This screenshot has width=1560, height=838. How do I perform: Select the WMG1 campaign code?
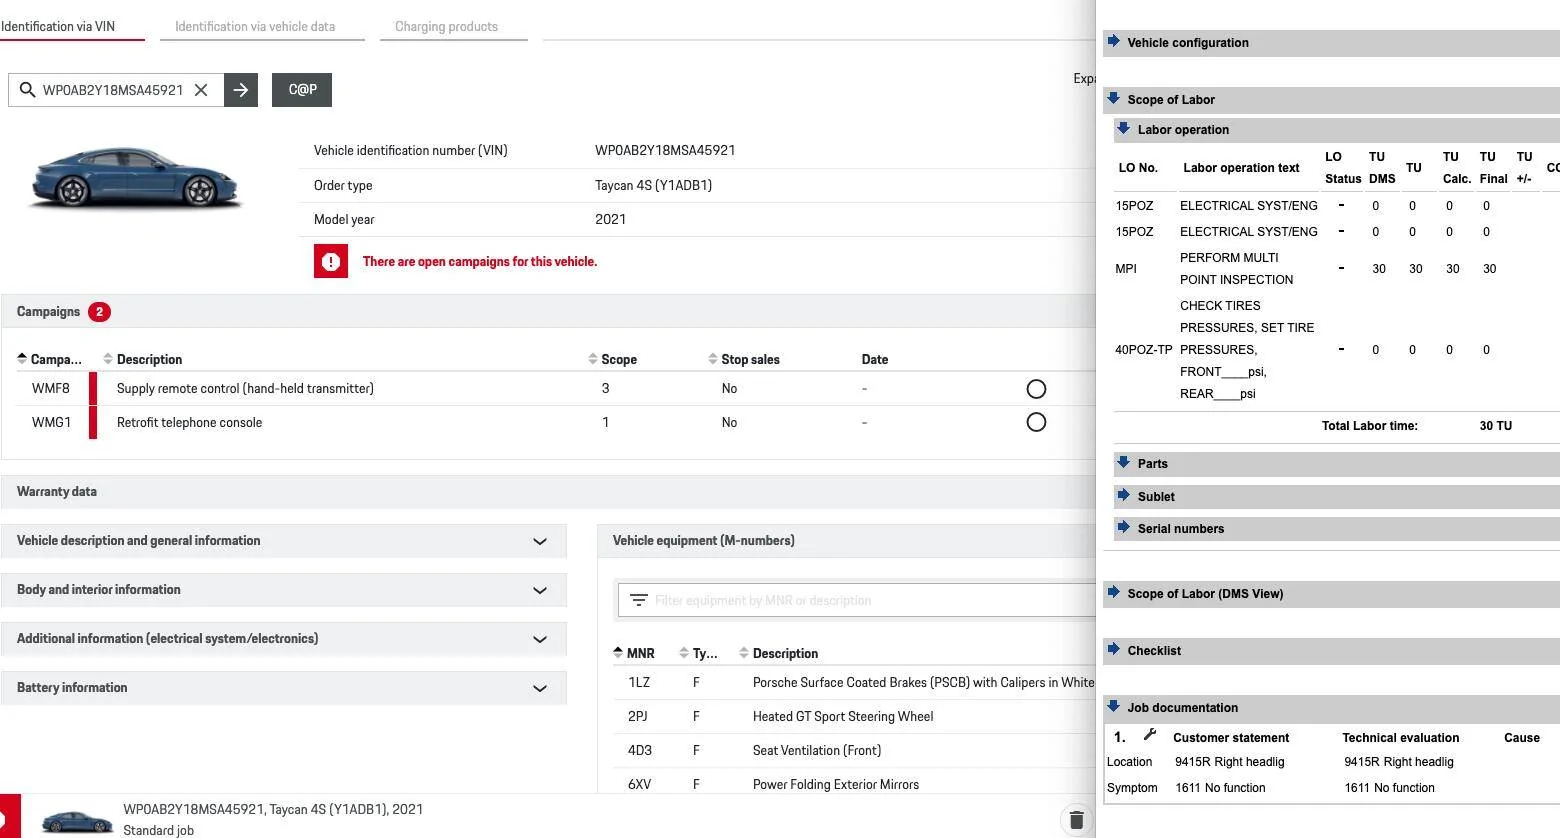(51, 423)
